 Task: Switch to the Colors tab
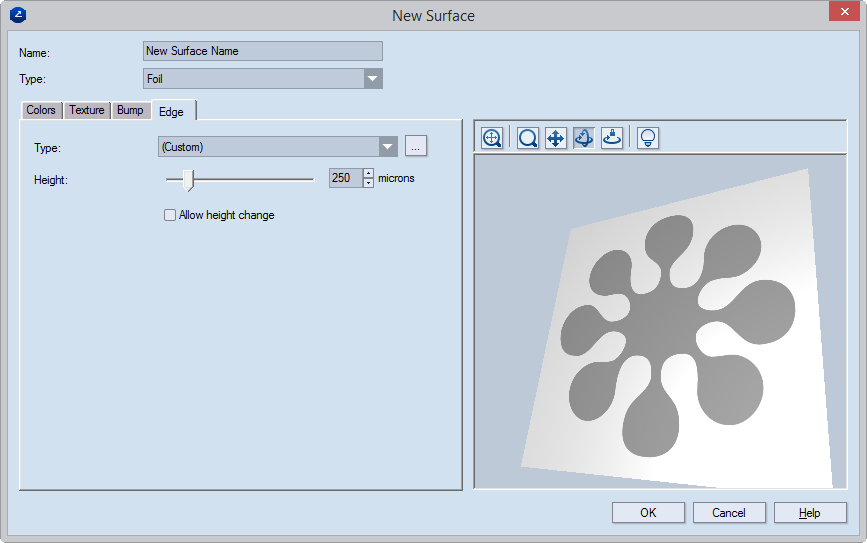[x=41, y=110]
